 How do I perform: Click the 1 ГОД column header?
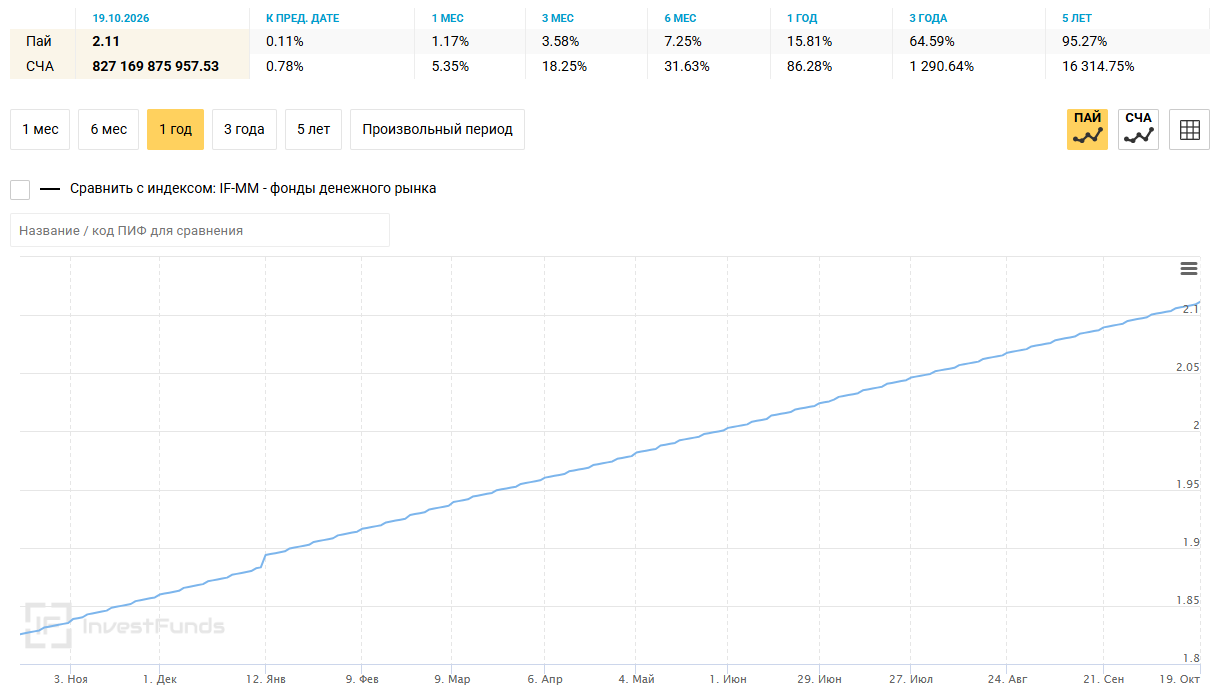coord(804,18)
